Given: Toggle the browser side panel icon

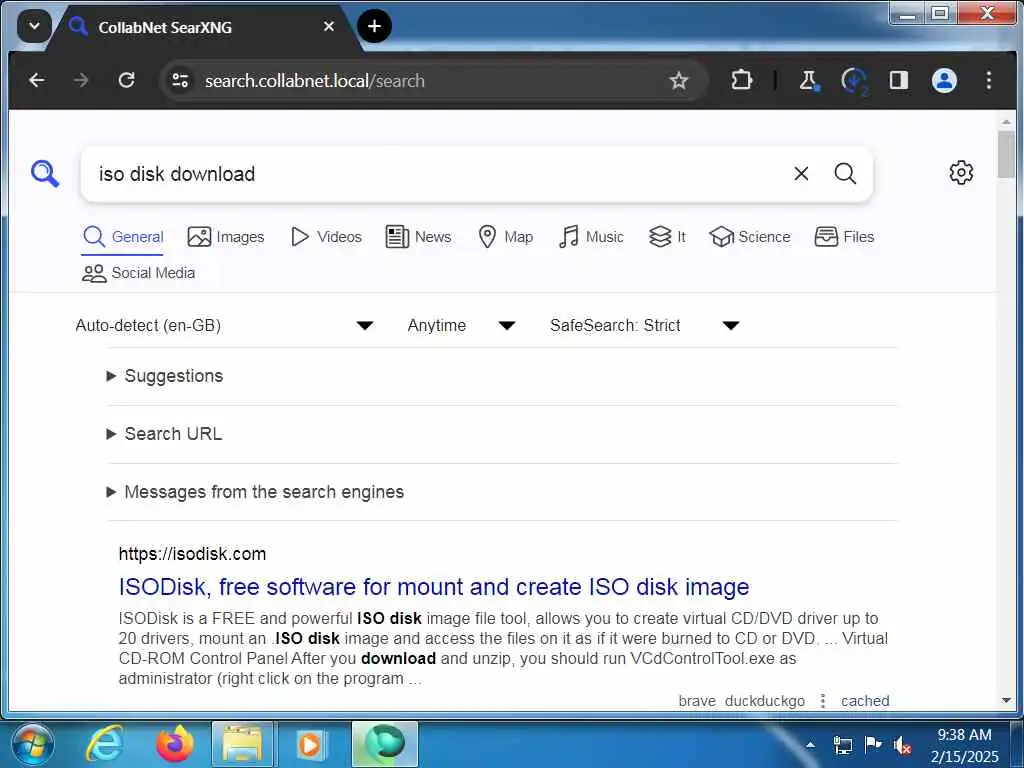Looking at the screenshot, I should pos(899,80).
